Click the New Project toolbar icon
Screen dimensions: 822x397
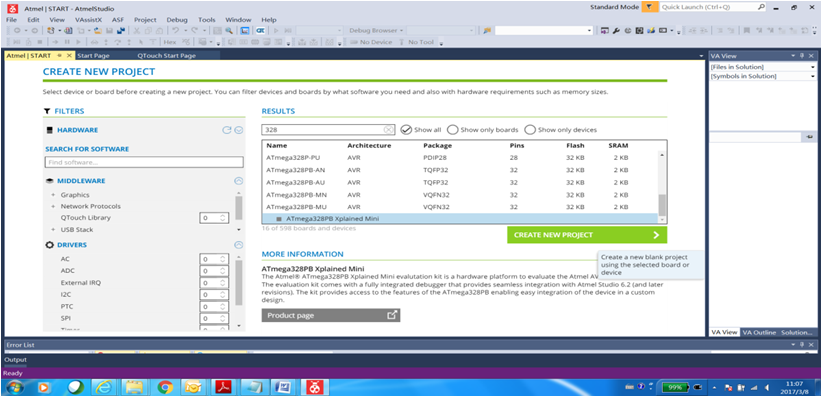pyautogui.click(x=50, y=30)
